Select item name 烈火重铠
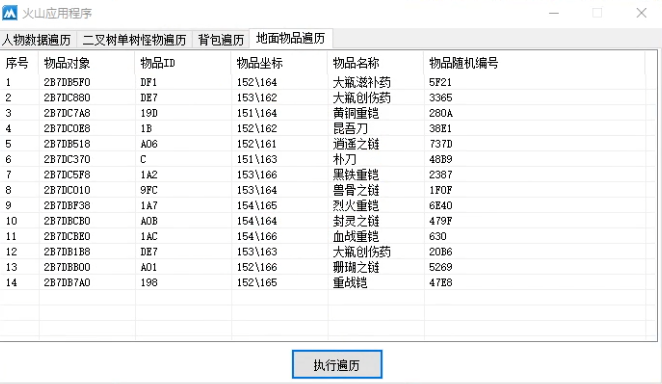The height and width of the screenshot is (384, 662). click(x=356, y=206)
